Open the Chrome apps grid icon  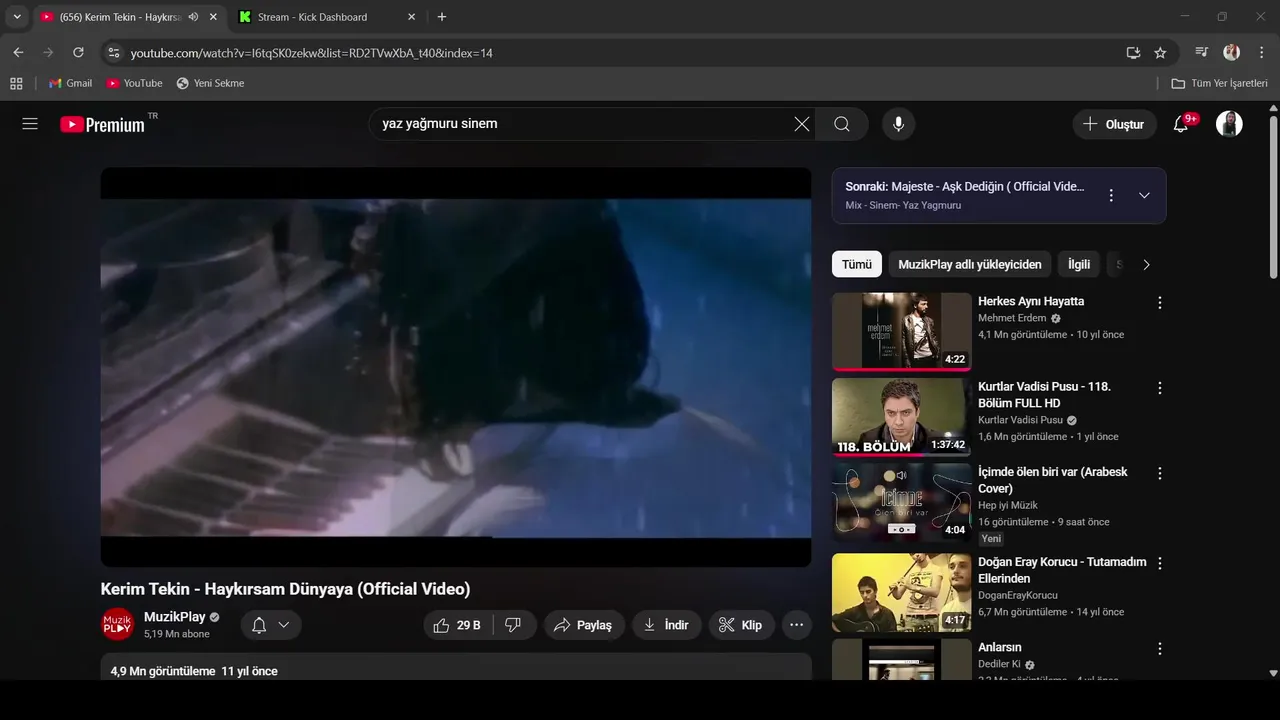coord(16,83)
